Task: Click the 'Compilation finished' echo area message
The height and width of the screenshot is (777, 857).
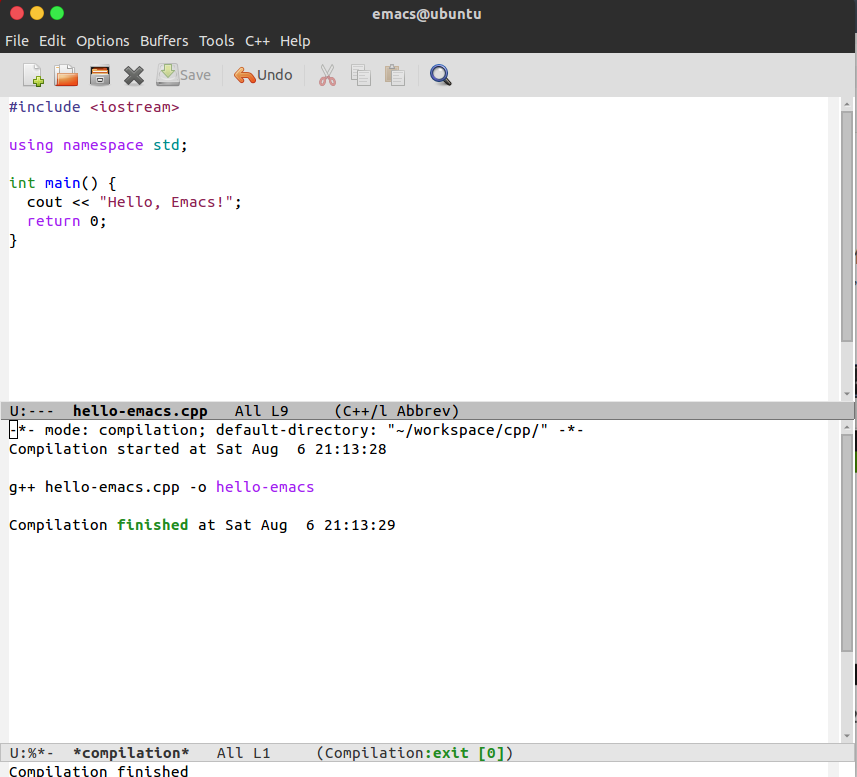Action: click(x=98, y=770)
